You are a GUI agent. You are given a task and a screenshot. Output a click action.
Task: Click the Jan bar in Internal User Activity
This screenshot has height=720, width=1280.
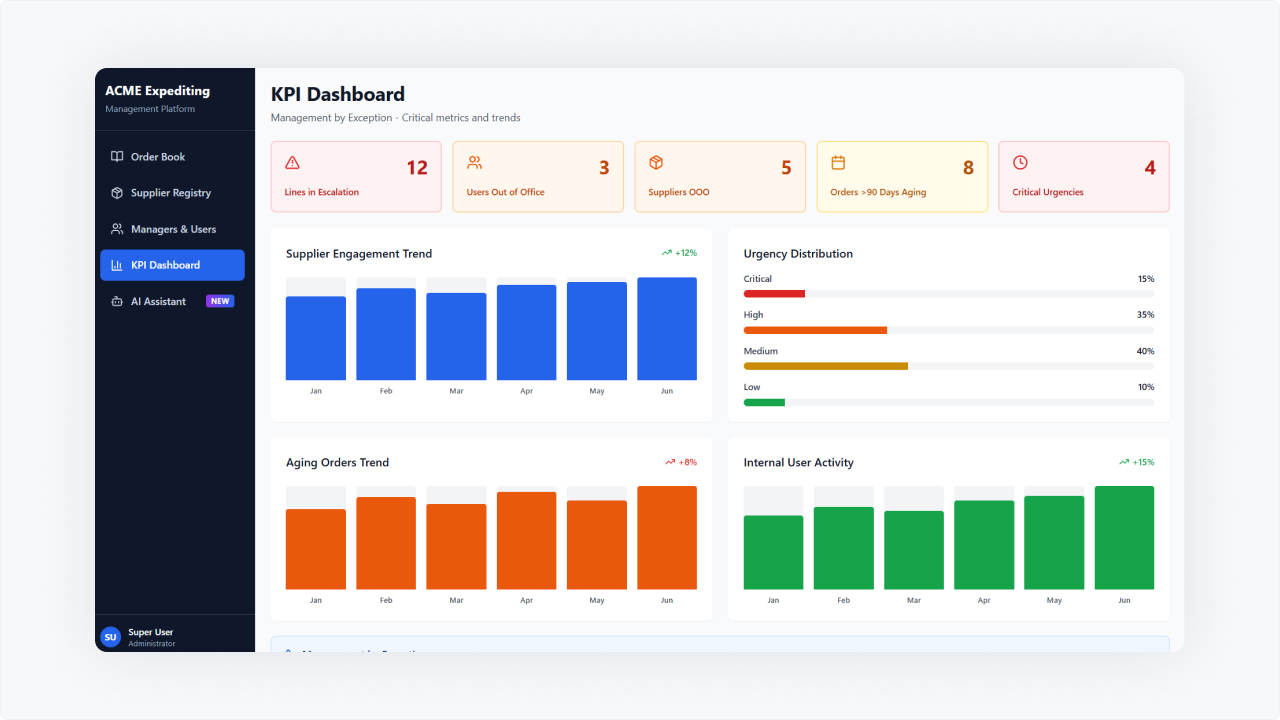pyautogui.click(x=773, y=552)
